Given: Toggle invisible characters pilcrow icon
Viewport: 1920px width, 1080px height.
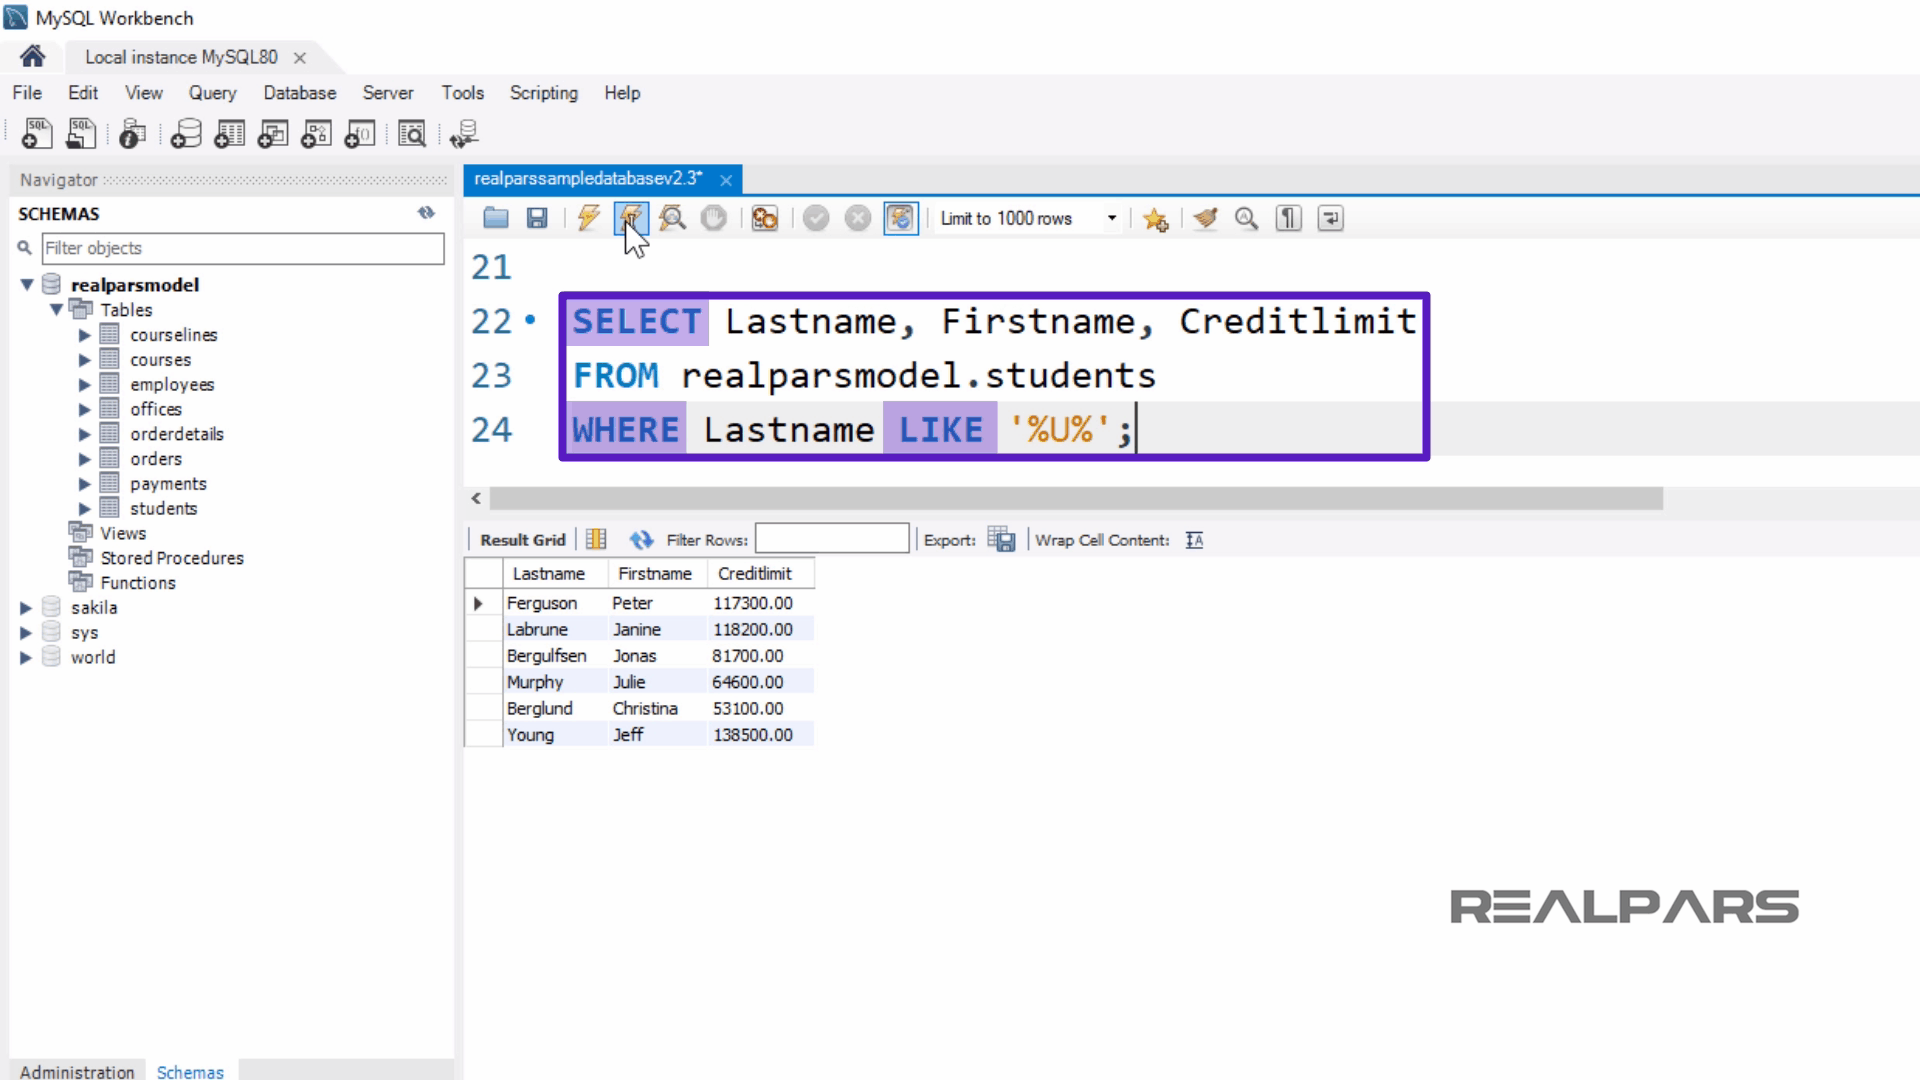Looking at the screenshot, I should coord(1288,218).
